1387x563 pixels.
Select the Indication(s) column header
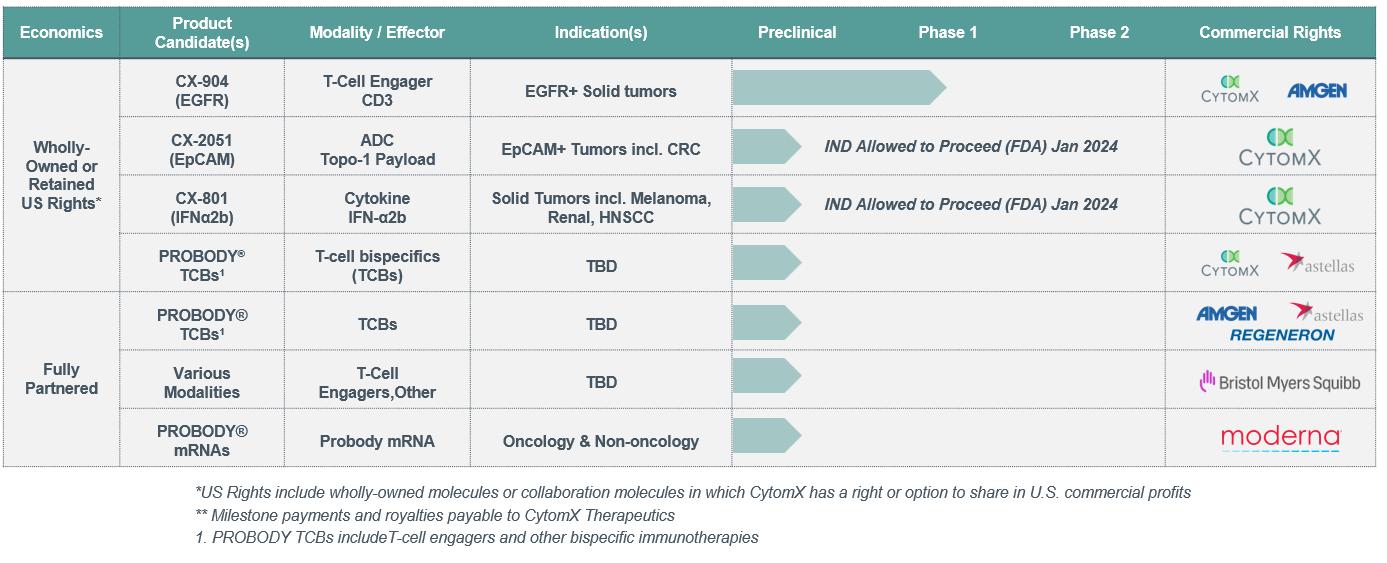[x=600, y=32]
